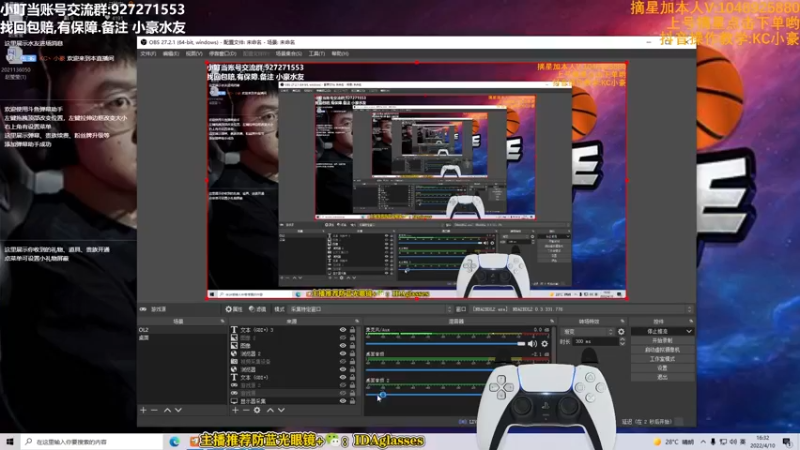Pop out the Audio Mixer dock icon
This screenshot has height=450, width=800.
click(552, 321)
